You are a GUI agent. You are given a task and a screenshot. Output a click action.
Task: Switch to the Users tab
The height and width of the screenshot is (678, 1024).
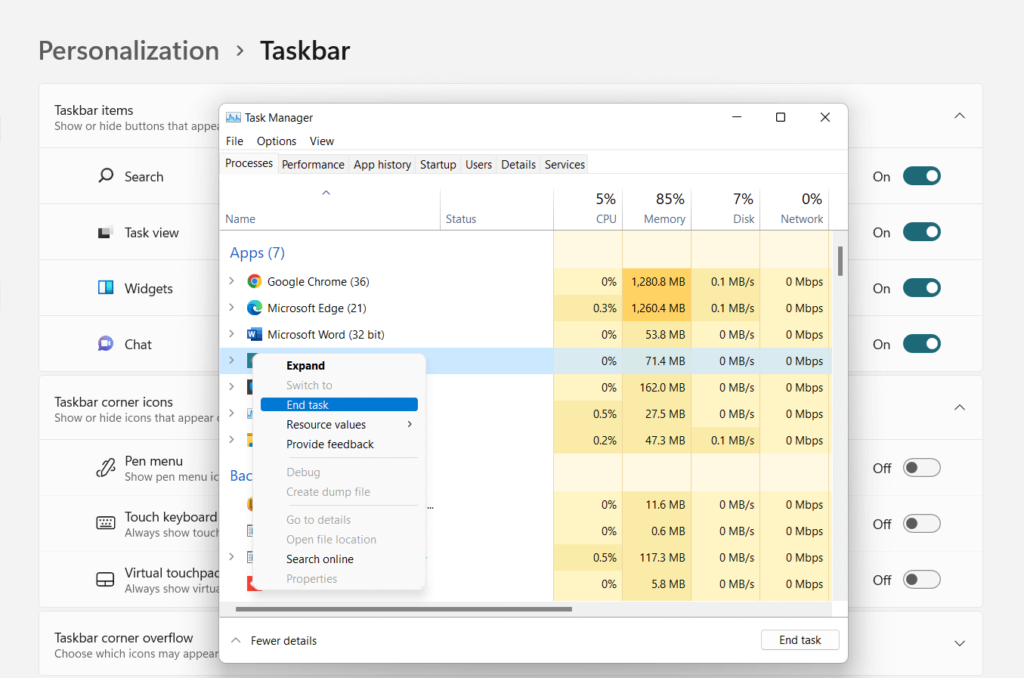click(x=479, y=165)
